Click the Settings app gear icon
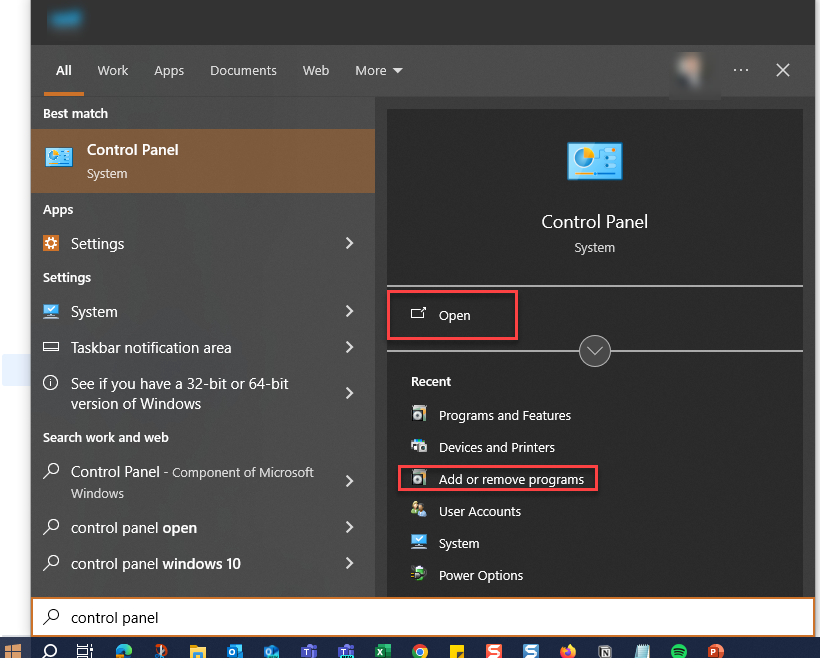The image size is (820, 658). point(51,243)
